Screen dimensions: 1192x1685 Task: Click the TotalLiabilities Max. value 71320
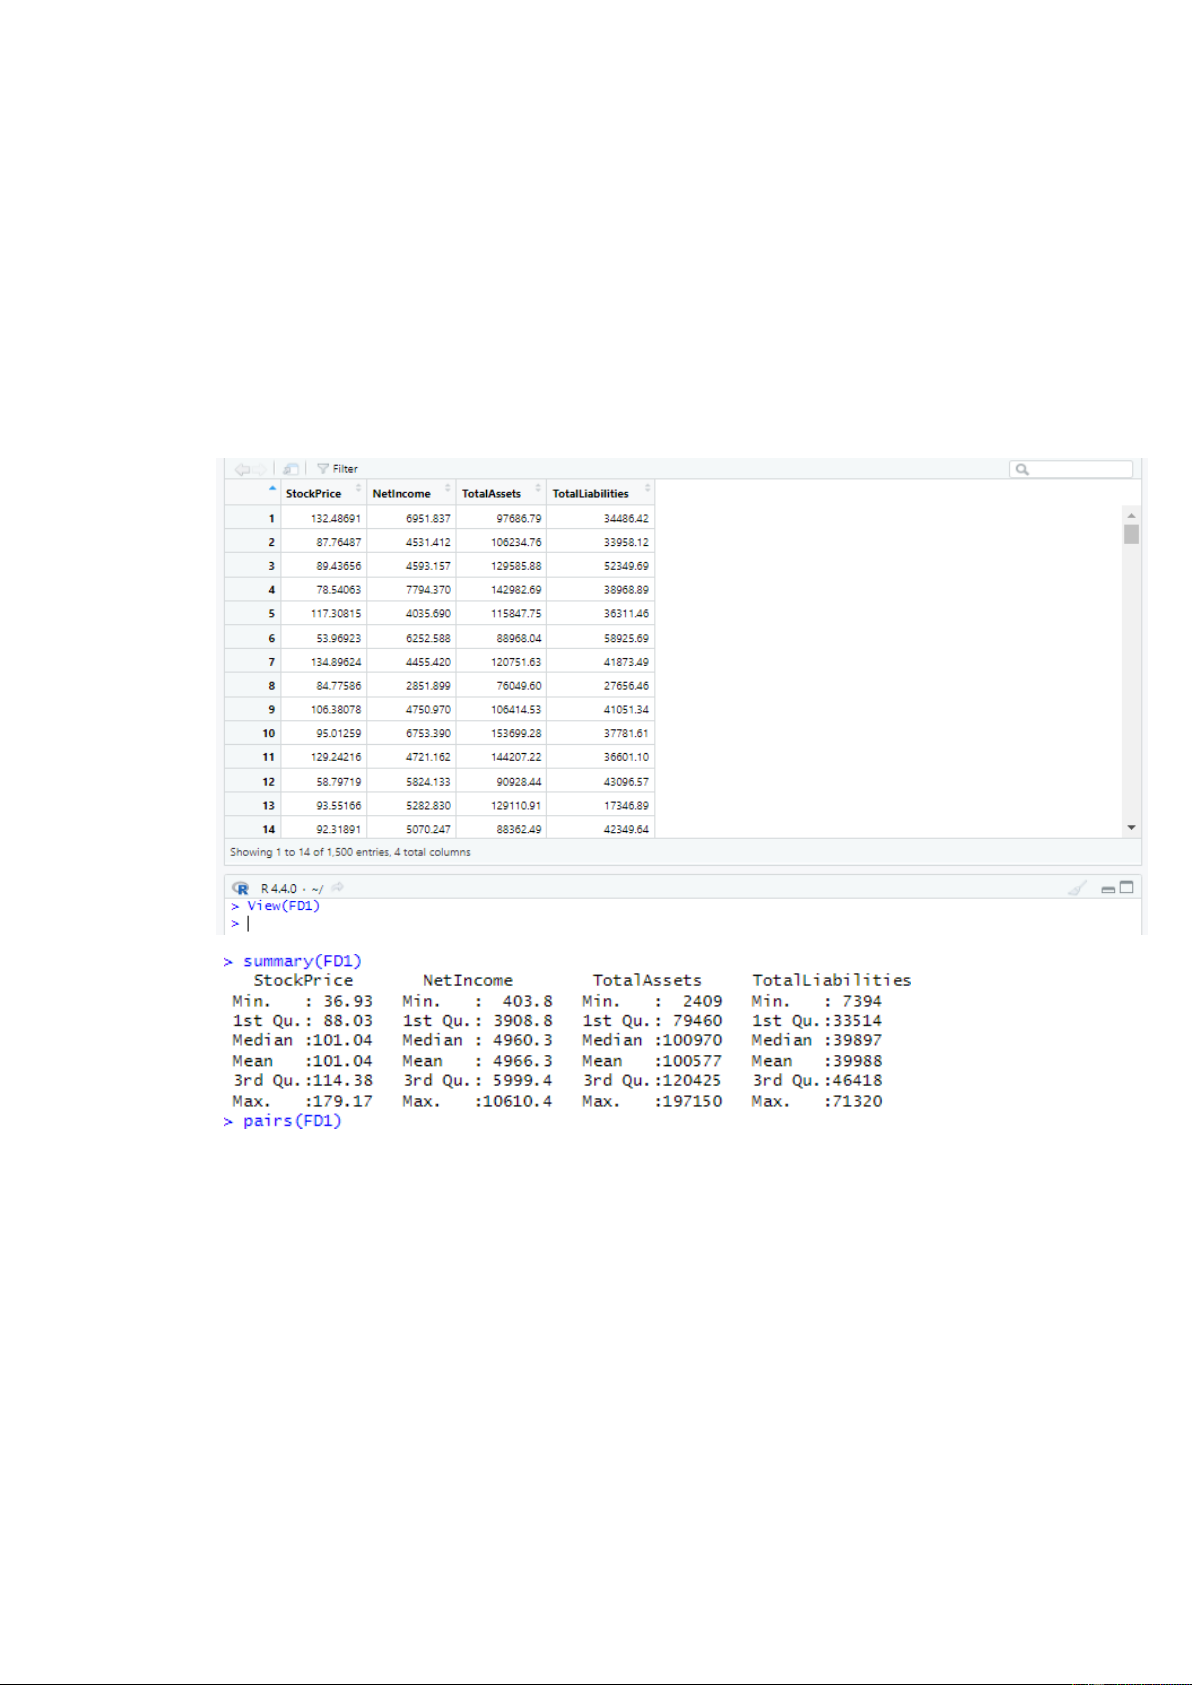pos(857,1102)
